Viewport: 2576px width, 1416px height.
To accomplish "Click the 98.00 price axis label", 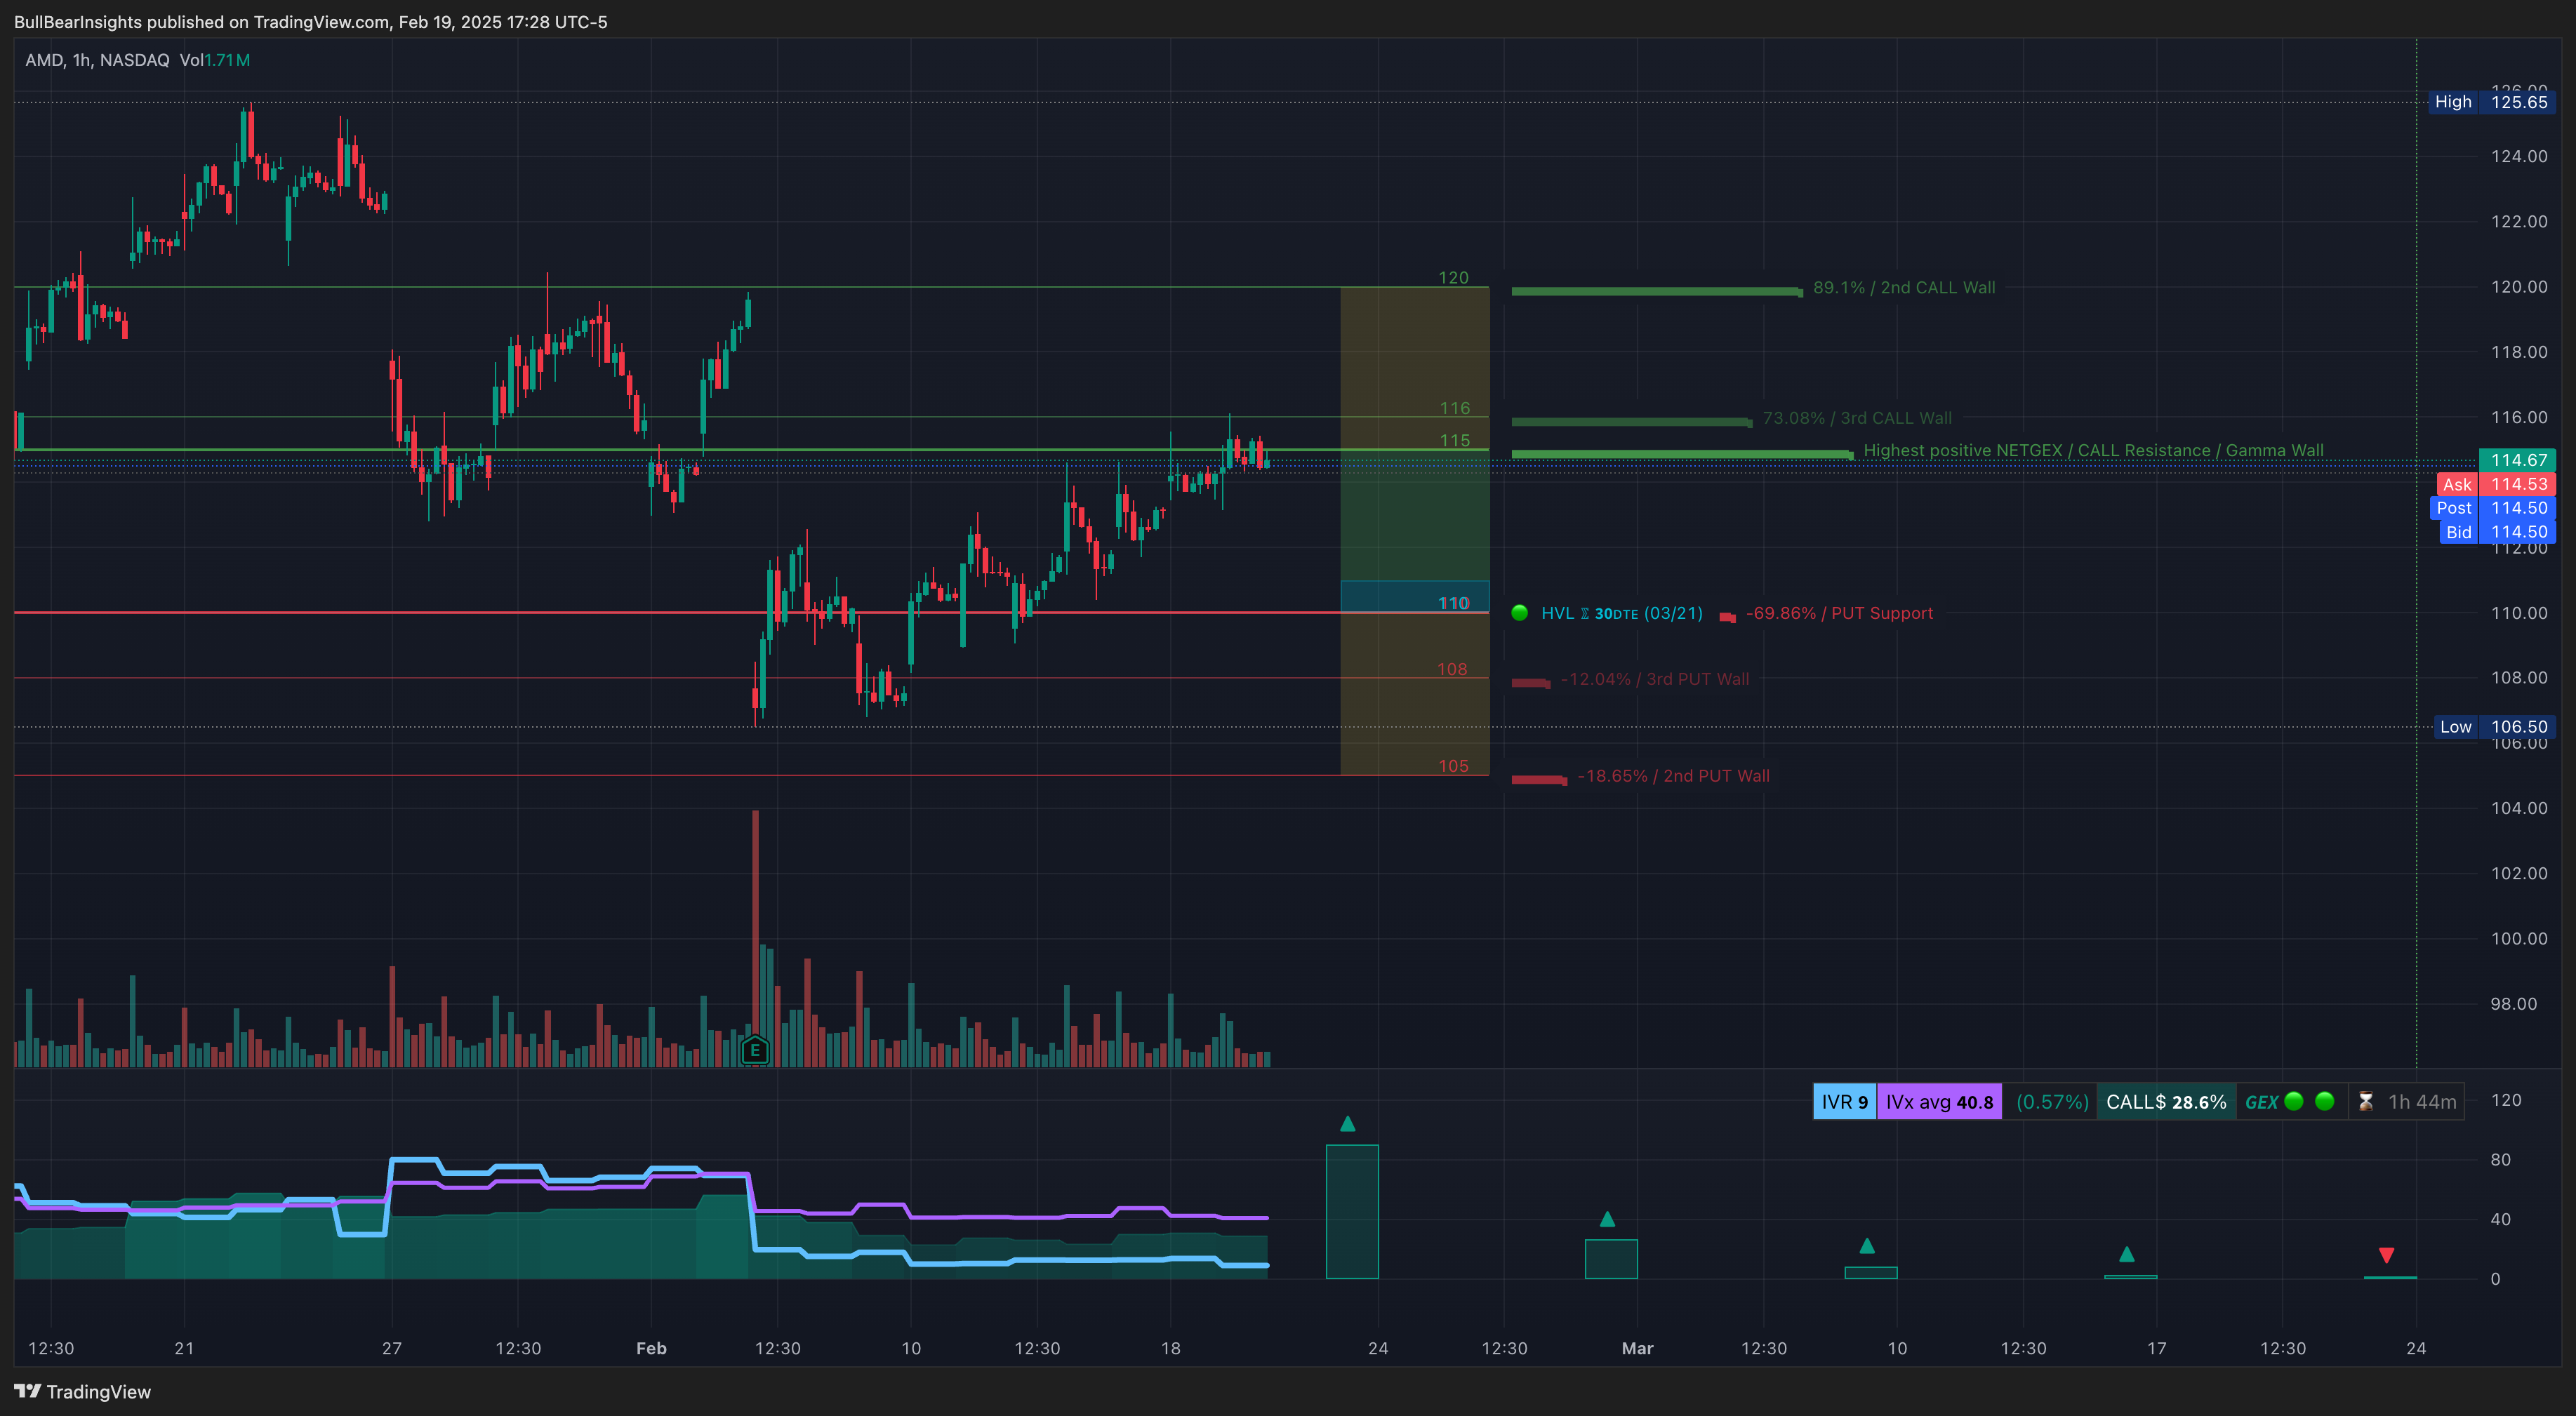I will (x=2513, y=1004).
